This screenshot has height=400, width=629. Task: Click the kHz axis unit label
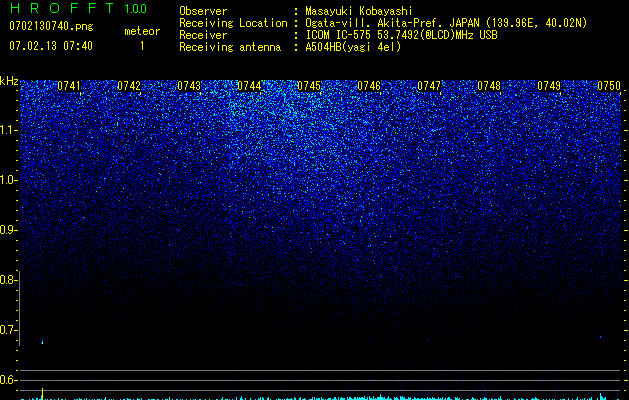click(x=9, y=81)
